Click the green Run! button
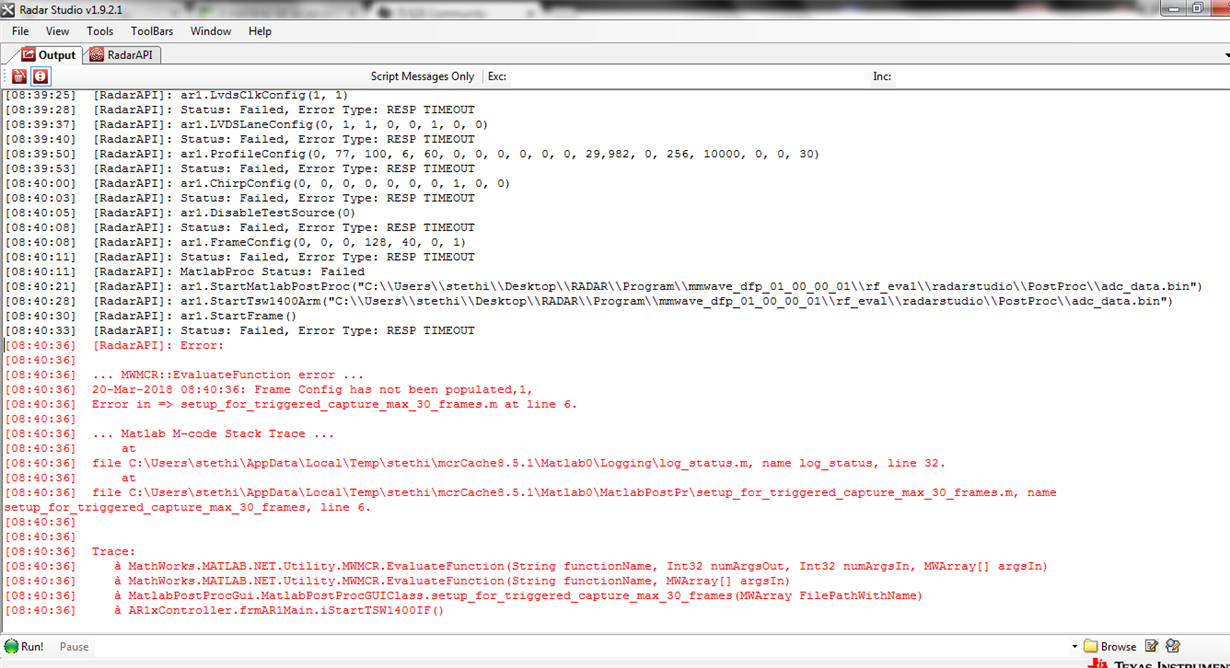 24,647
